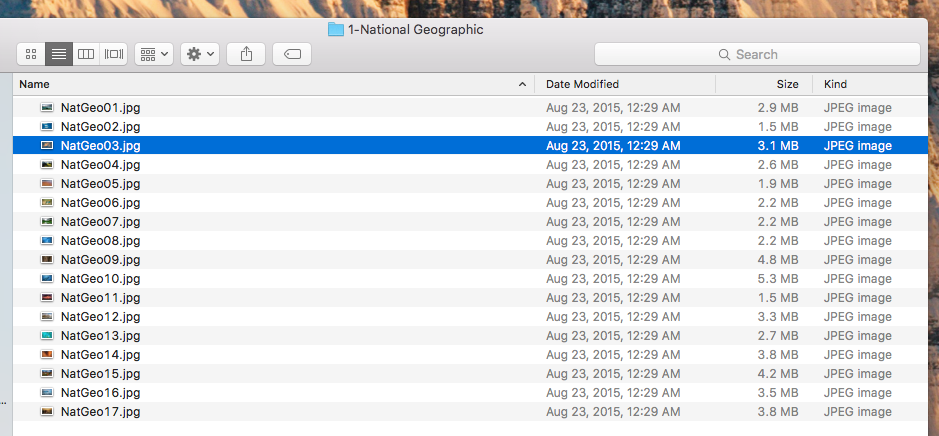Image resolution: width=939 pixels, height=436 pixels.
Task: Switch to Cover Flow view
Action: 114,54
